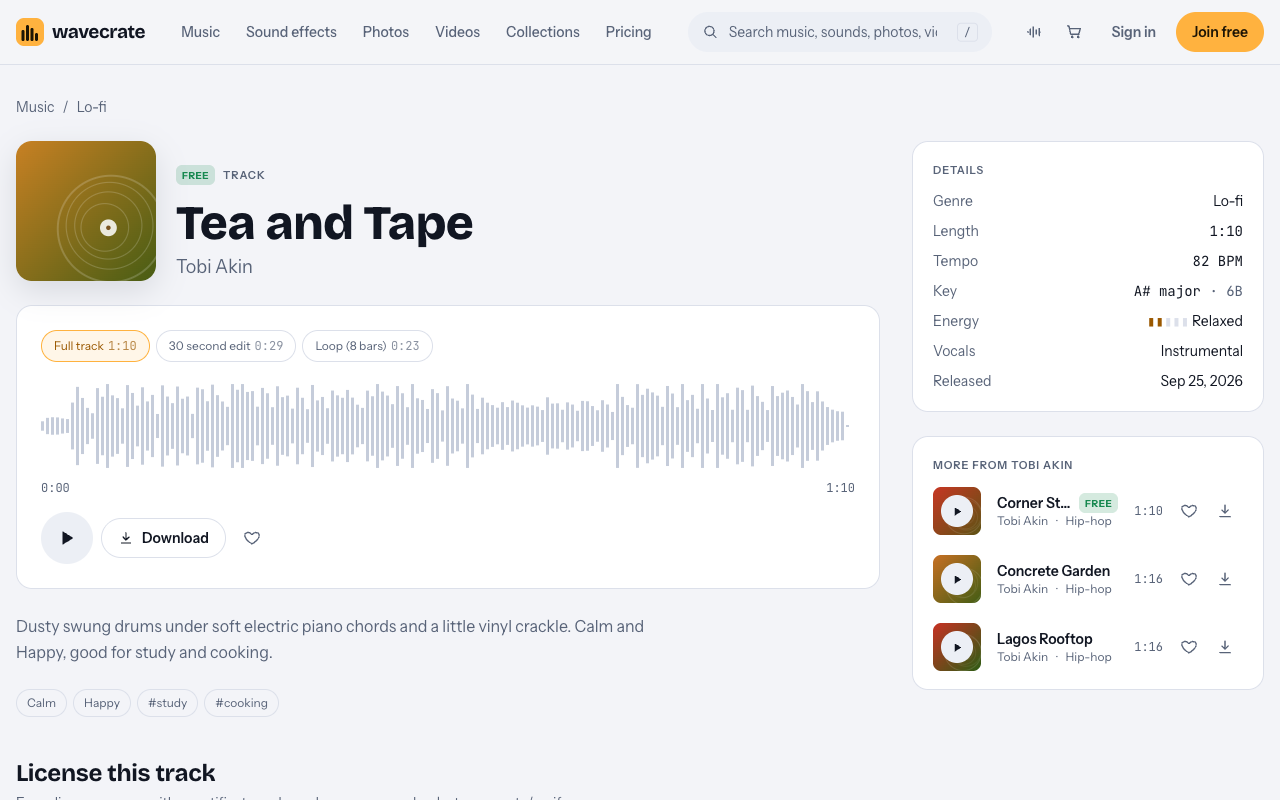The image size is (1280, 800).
Task: Download the Concrete Garden track
Action: click(x=1225, y=579)
